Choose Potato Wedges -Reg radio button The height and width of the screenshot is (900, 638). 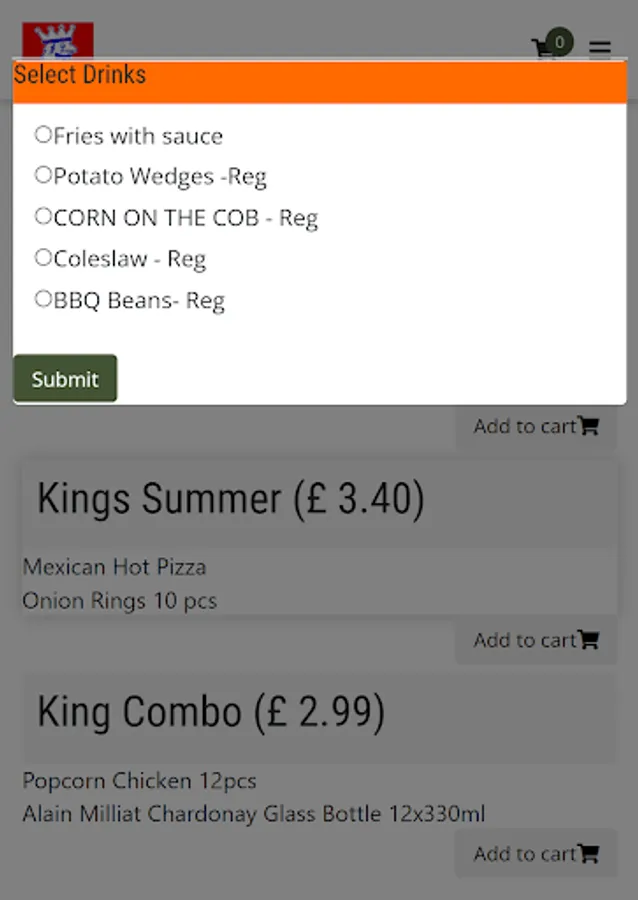[43, 175]
